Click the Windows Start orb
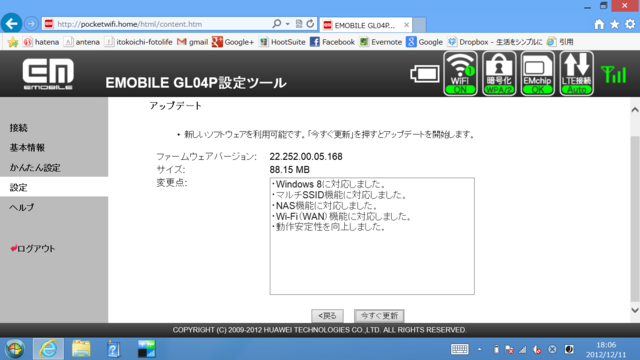 click(15, 349)
